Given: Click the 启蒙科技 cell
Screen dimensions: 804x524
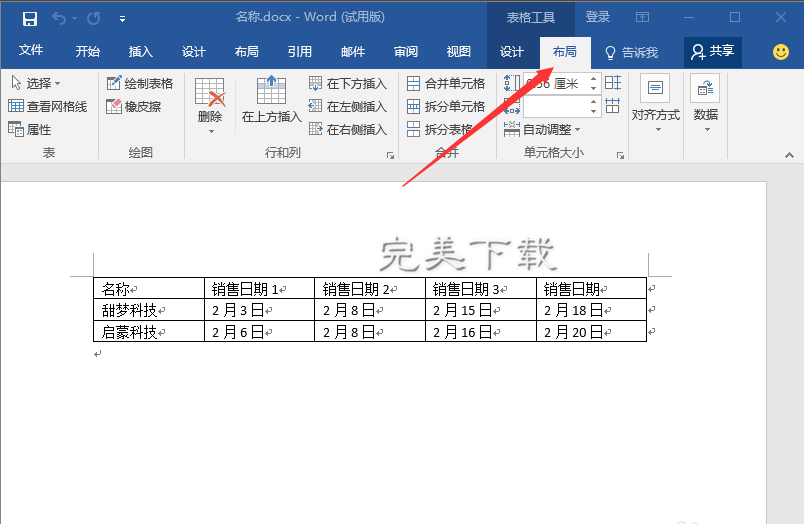Looking at the screenshot, I should 149,332.
